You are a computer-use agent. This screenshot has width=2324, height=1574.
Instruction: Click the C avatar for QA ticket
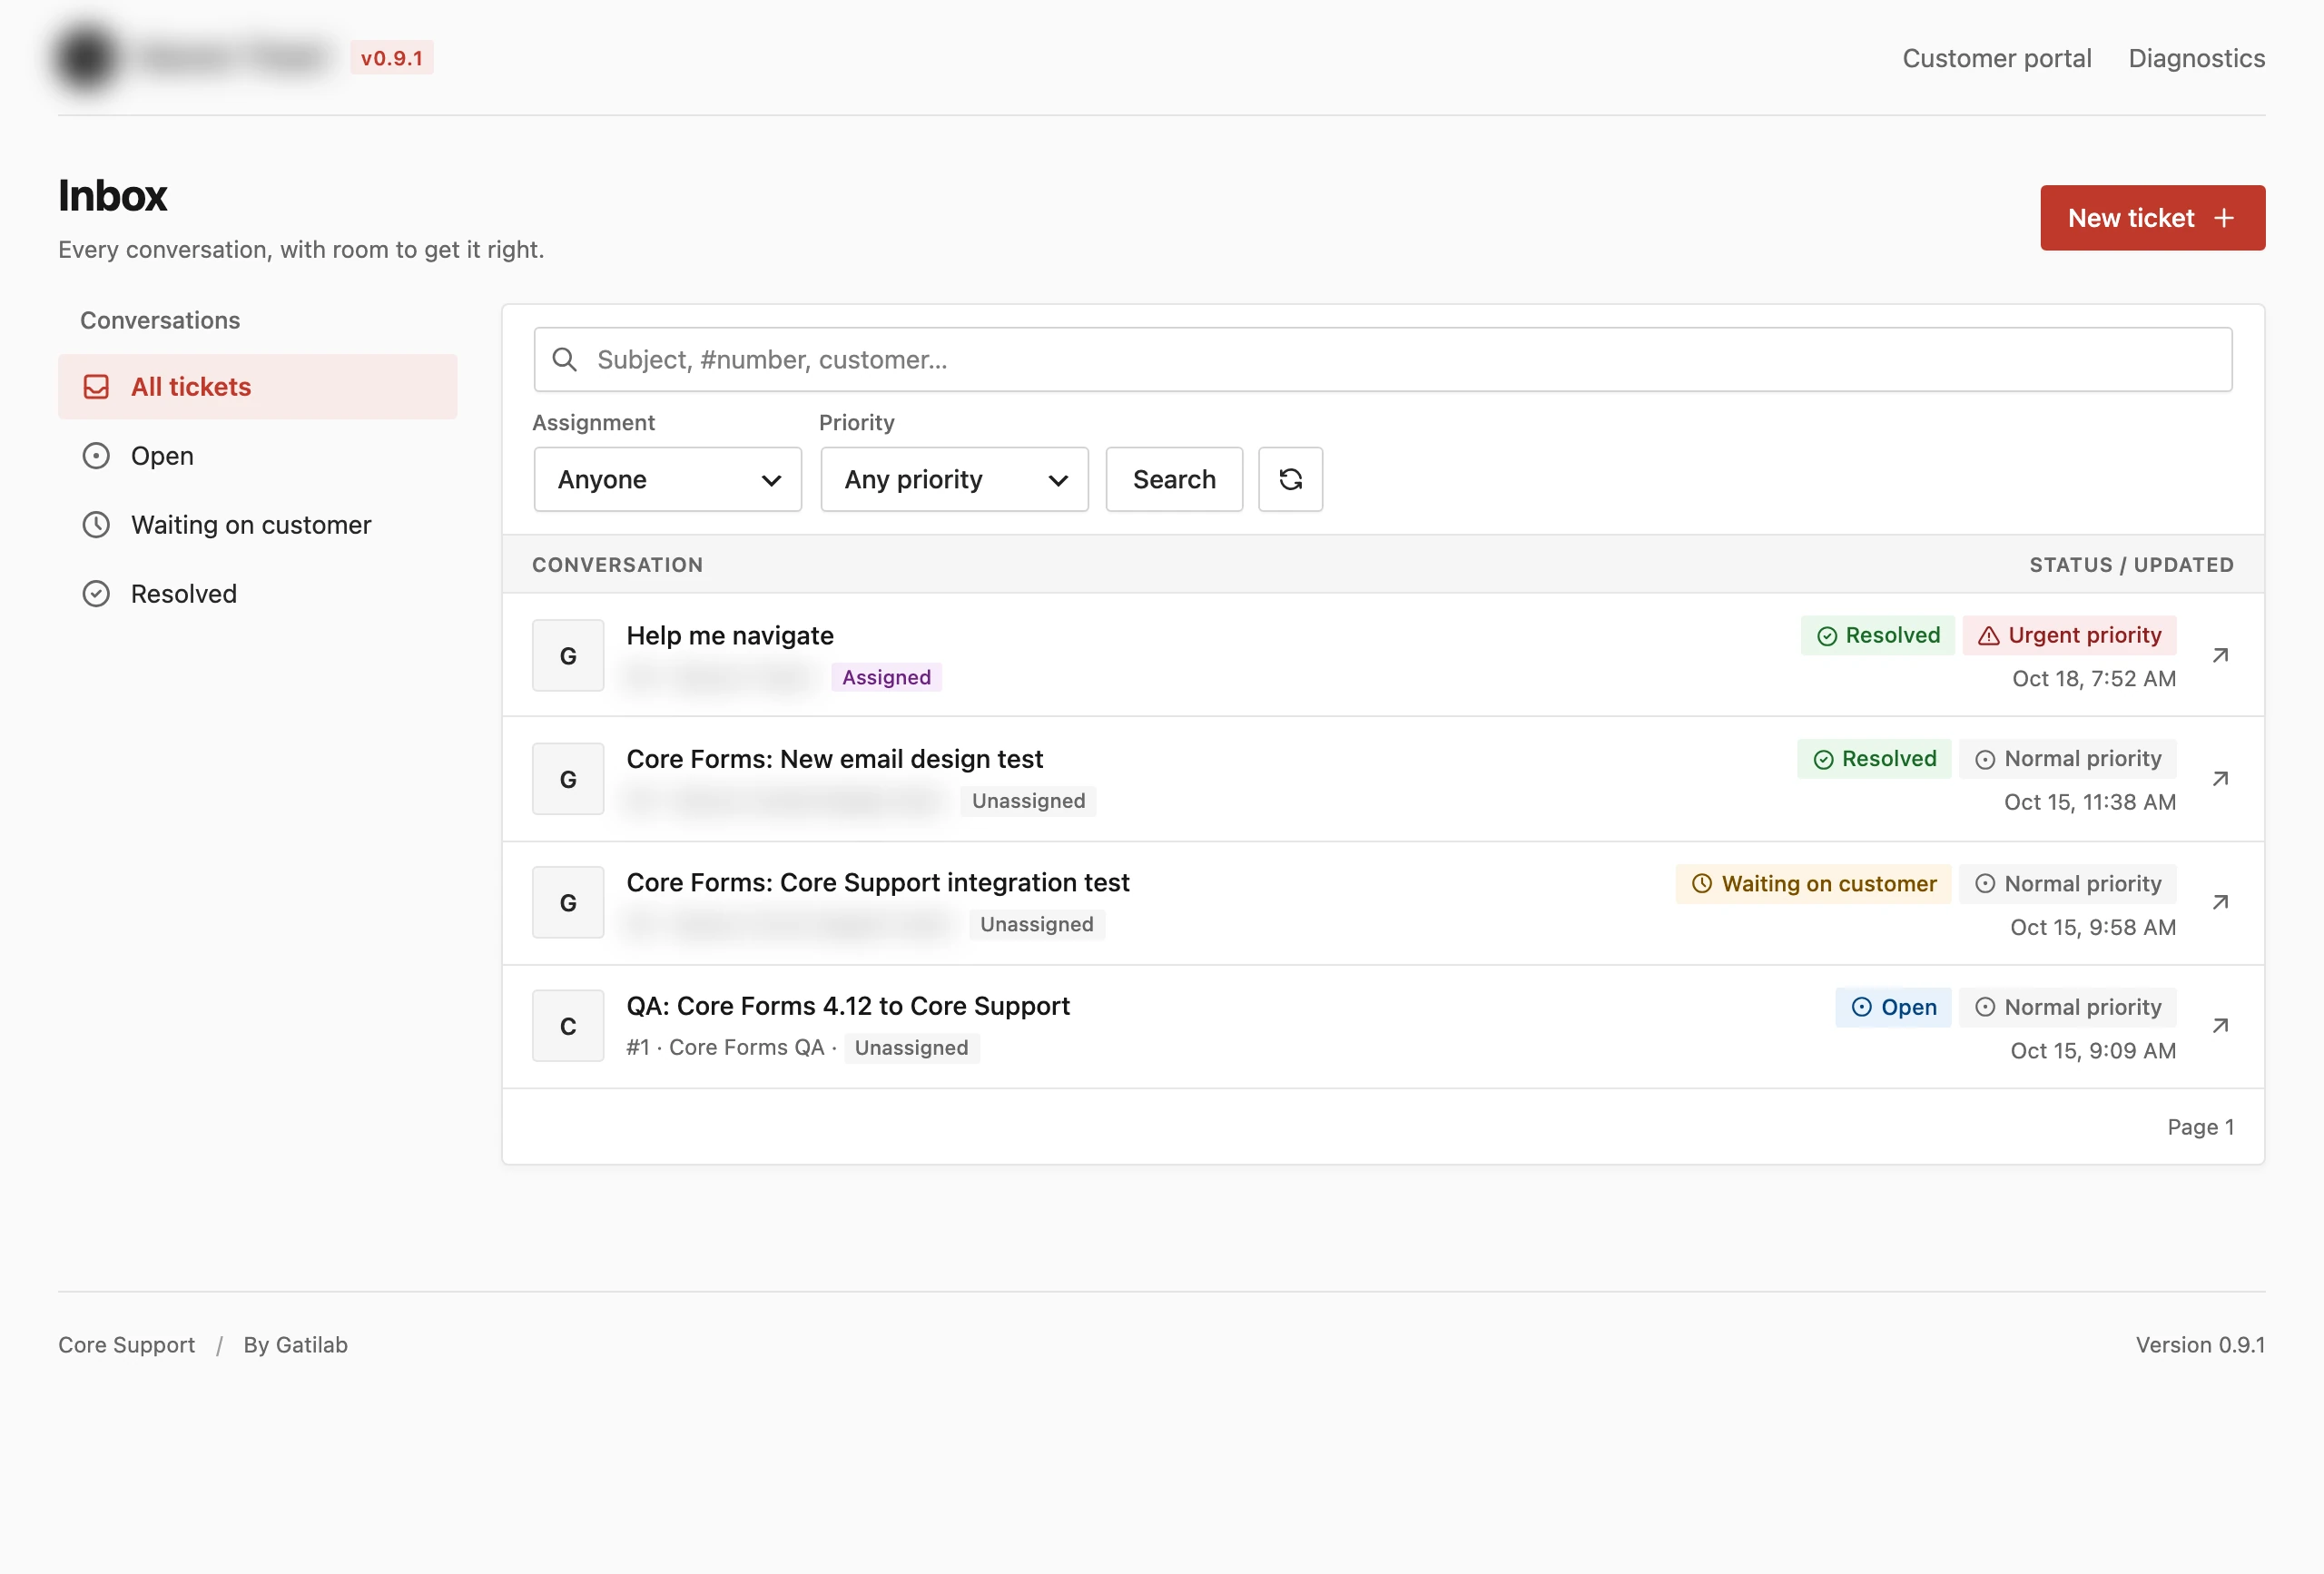pos(568,1025)
